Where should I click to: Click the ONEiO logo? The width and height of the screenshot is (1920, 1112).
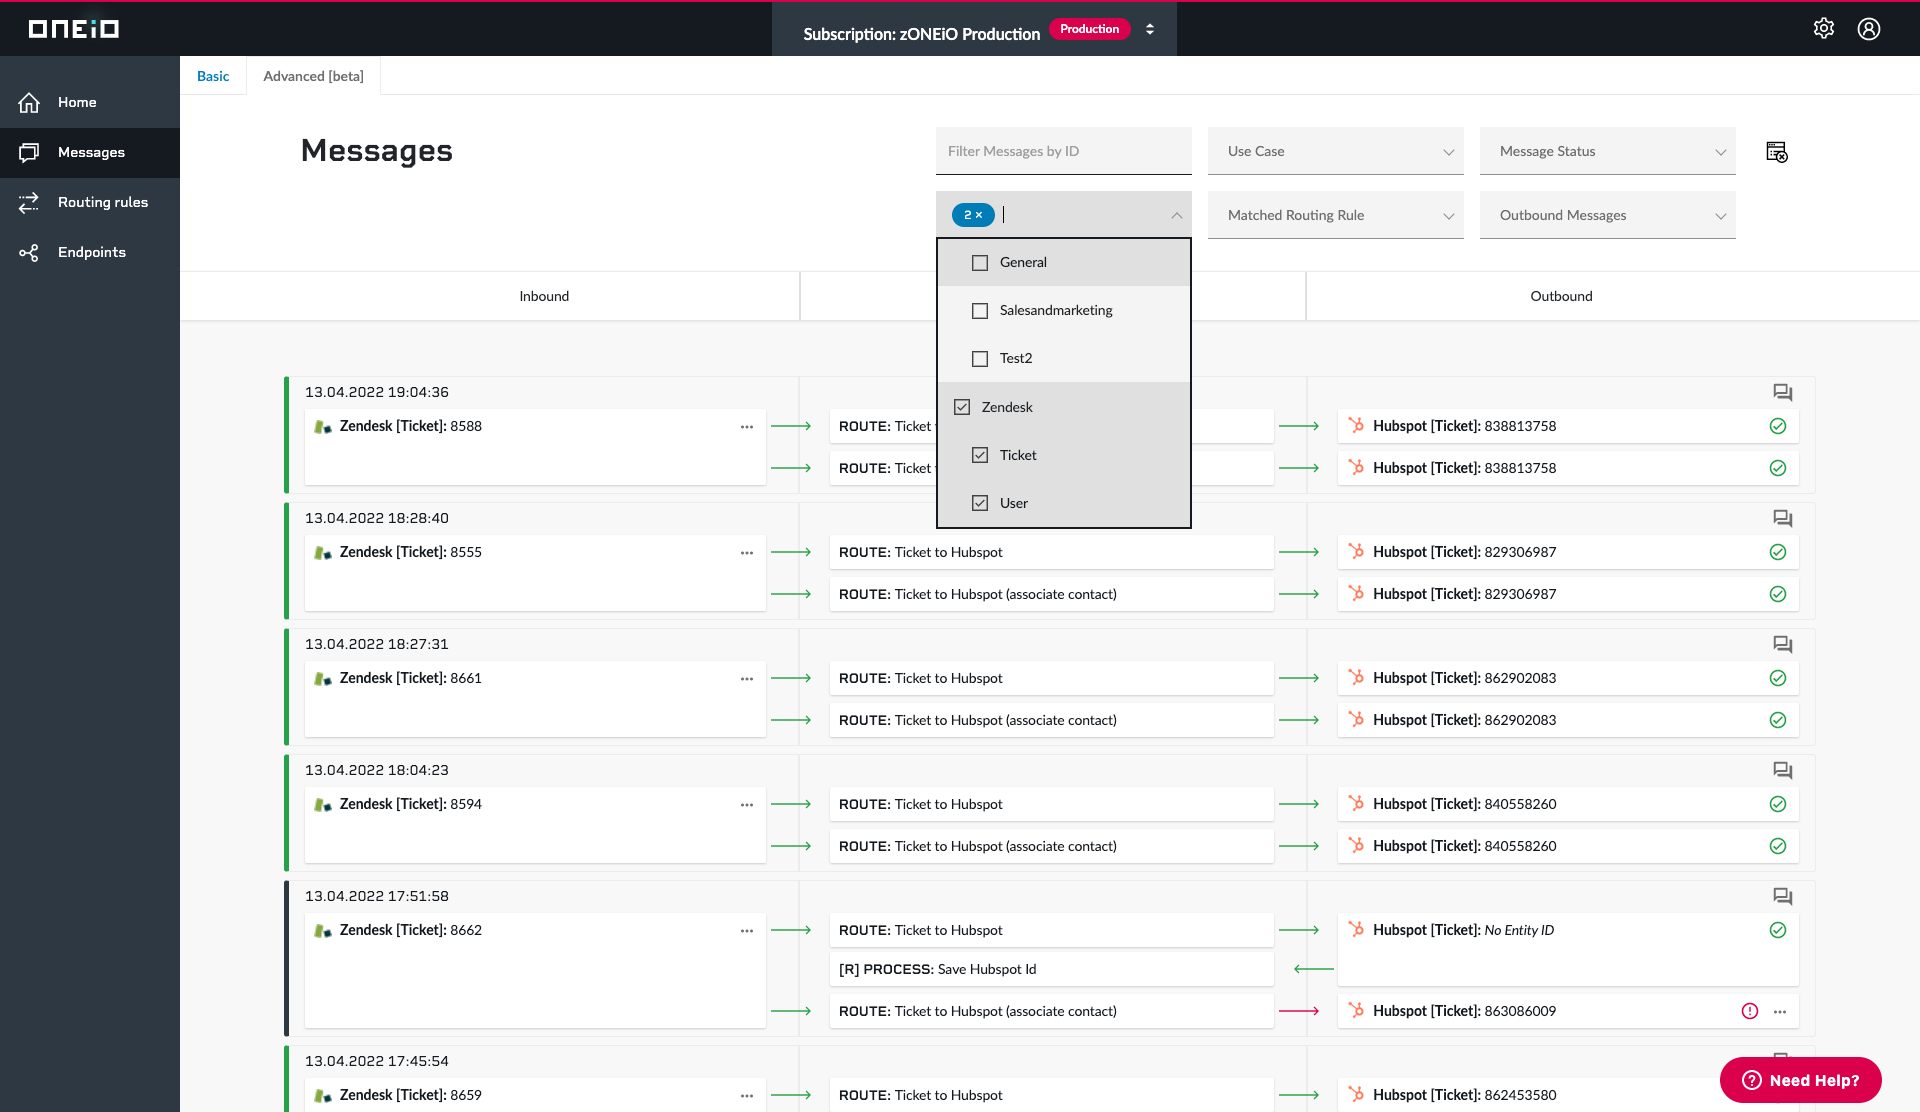click(73, 28)
